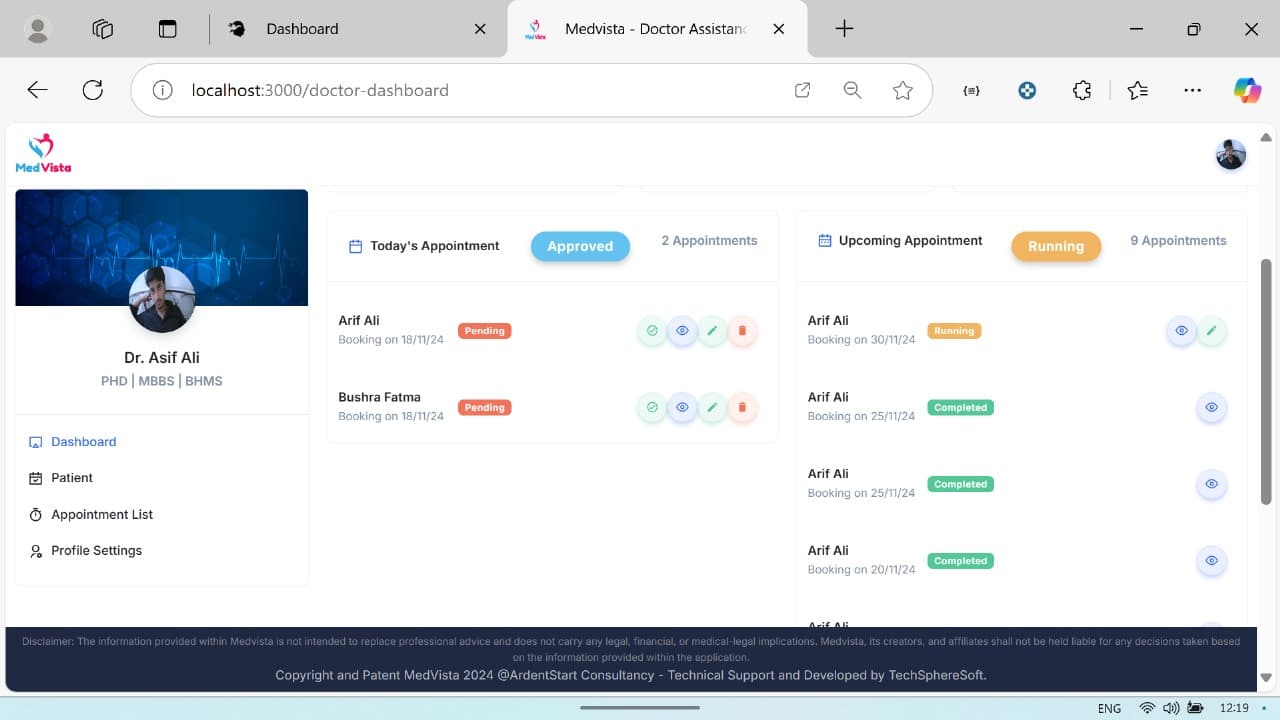Approve Bushra Fatma's appointment with the checkmark icon
This screenshot has height=720, width=1280.
pyautogui.click(x=652, y=408)
